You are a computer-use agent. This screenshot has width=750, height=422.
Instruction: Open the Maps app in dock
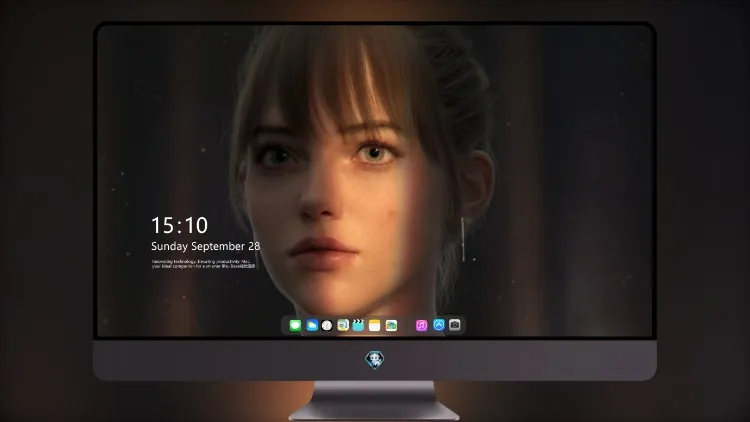click(x=343, y=325)
